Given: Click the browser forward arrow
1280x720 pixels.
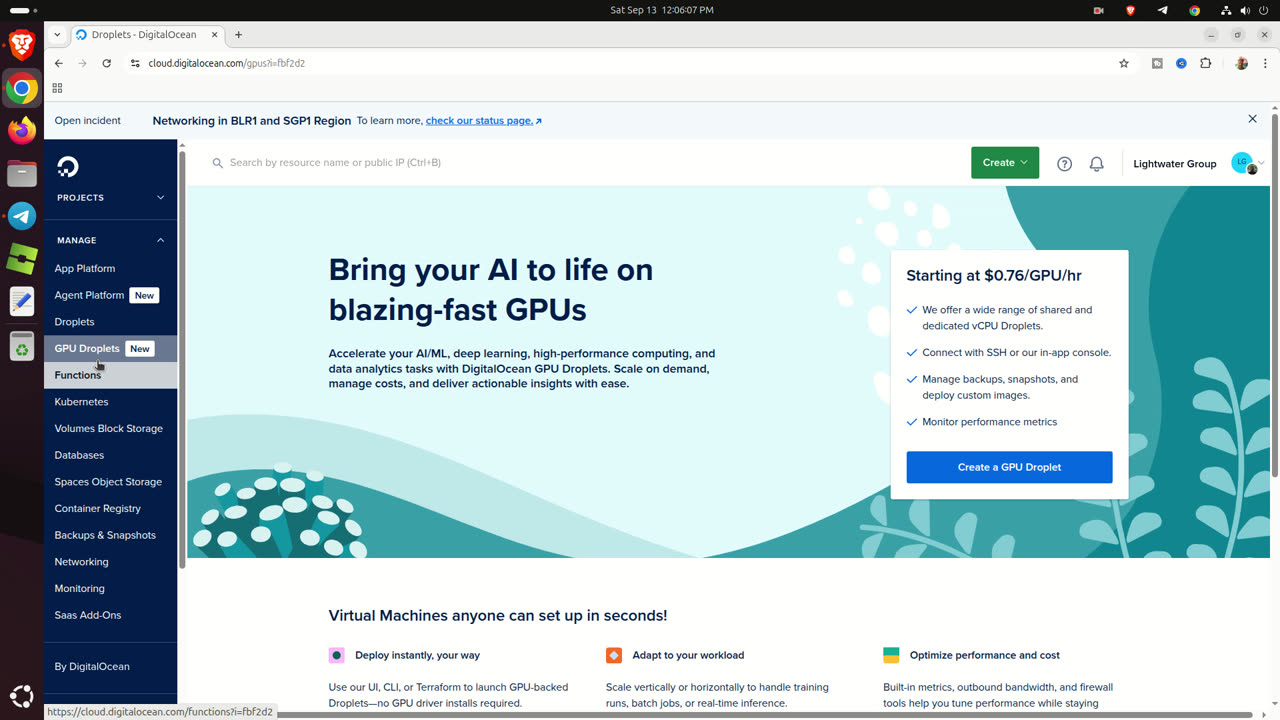Looking at the screenshot, I should coord(83,63).
